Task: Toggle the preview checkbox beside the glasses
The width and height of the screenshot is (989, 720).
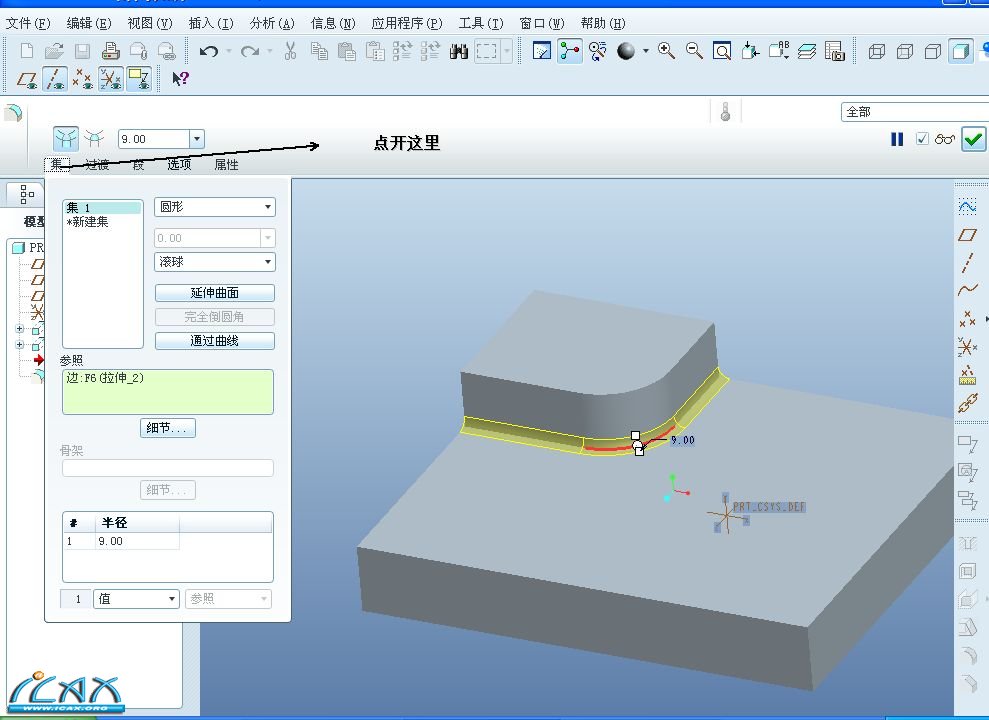Action: (923, 140)
